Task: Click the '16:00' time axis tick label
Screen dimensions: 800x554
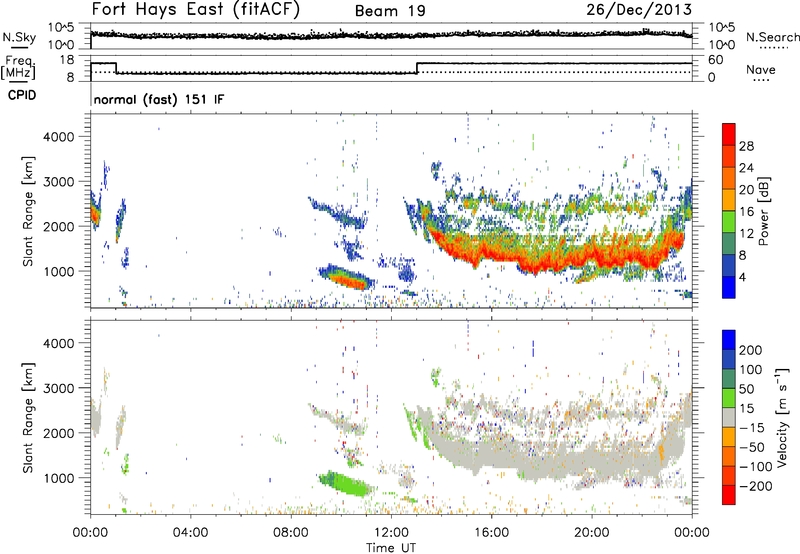Action: click(491, 533)
